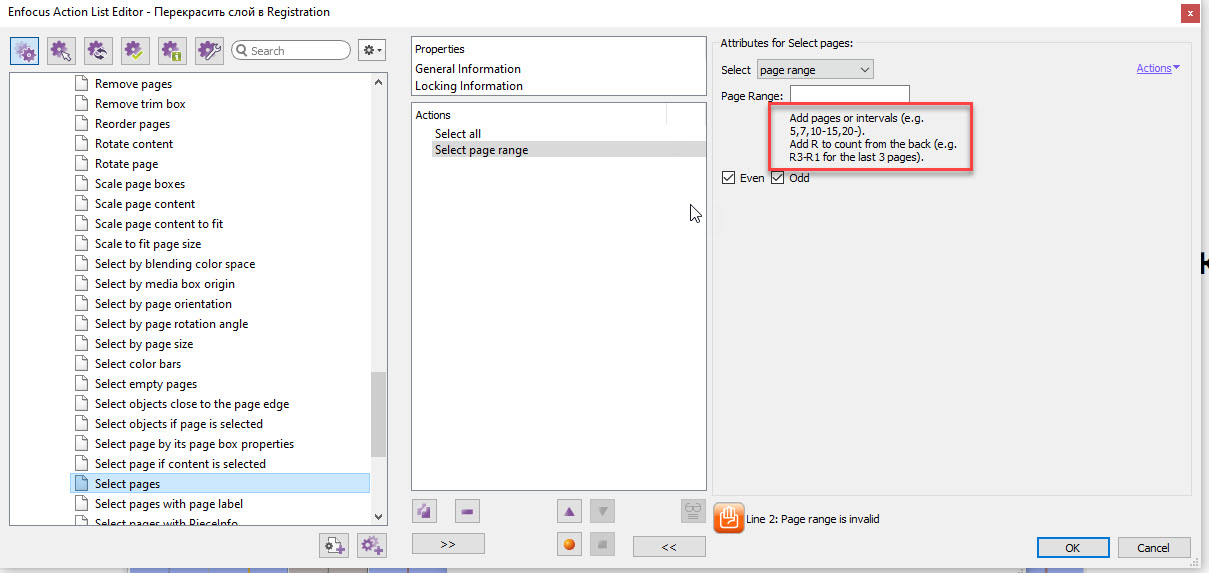The image size is (1209, 573).
Task: Select General Information in Properties
Action: pyautogui.click(x=468, y=69)
